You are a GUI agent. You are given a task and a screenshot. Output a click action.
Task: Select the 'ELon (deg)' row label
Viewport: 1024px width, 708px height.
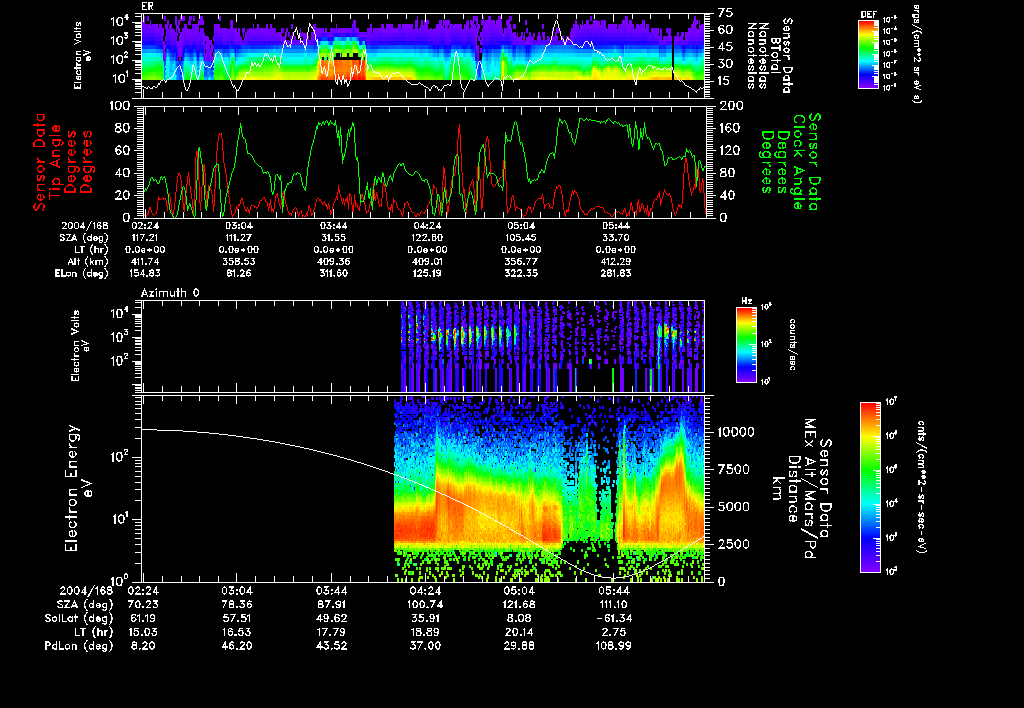pyautogui.click(x=82, y=274)
